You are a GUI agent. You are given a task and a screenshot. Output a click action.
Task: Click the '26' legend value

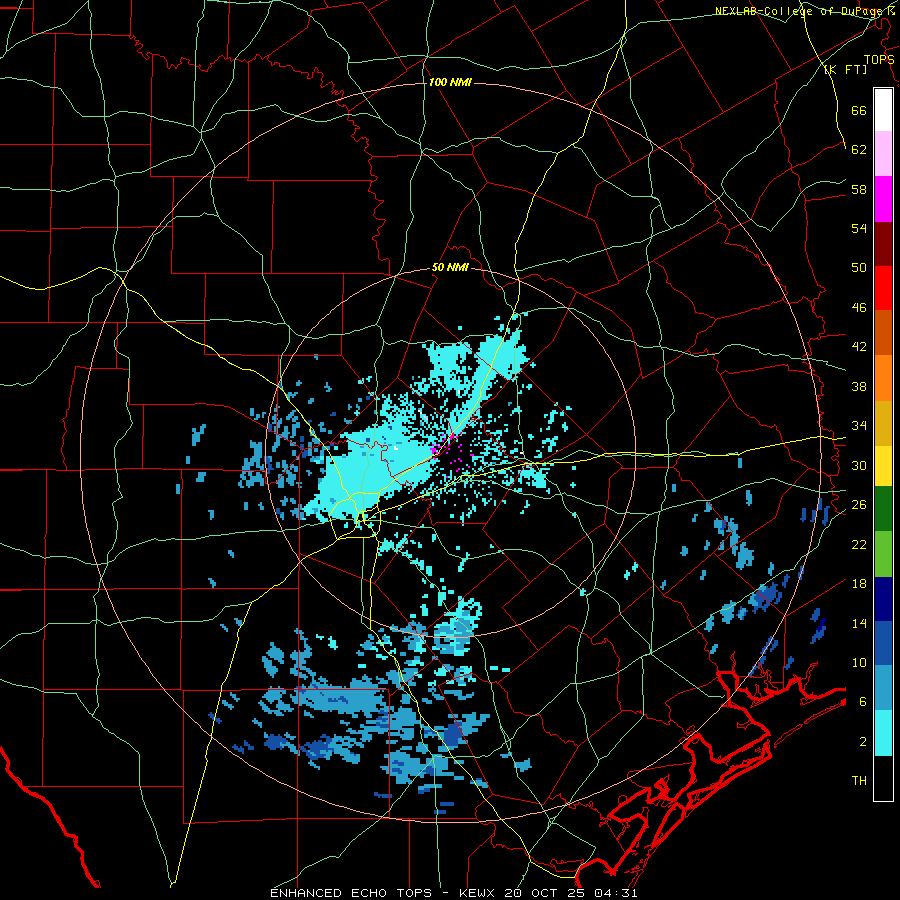tap(859, 505)
